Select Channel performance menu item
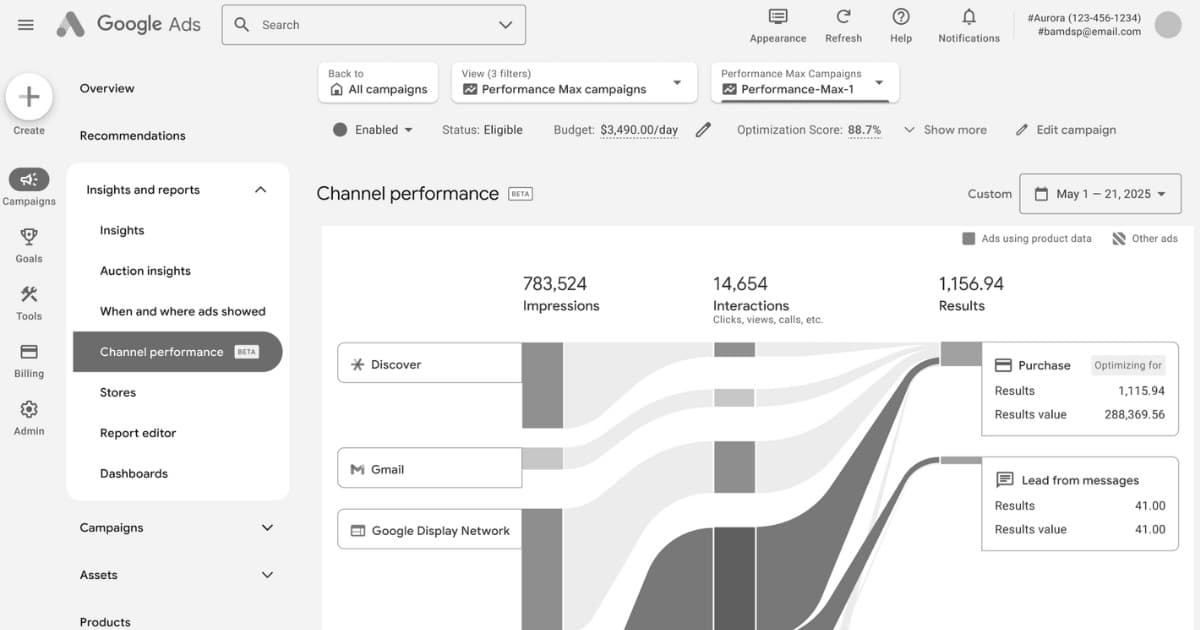 [x=178, y=352]
